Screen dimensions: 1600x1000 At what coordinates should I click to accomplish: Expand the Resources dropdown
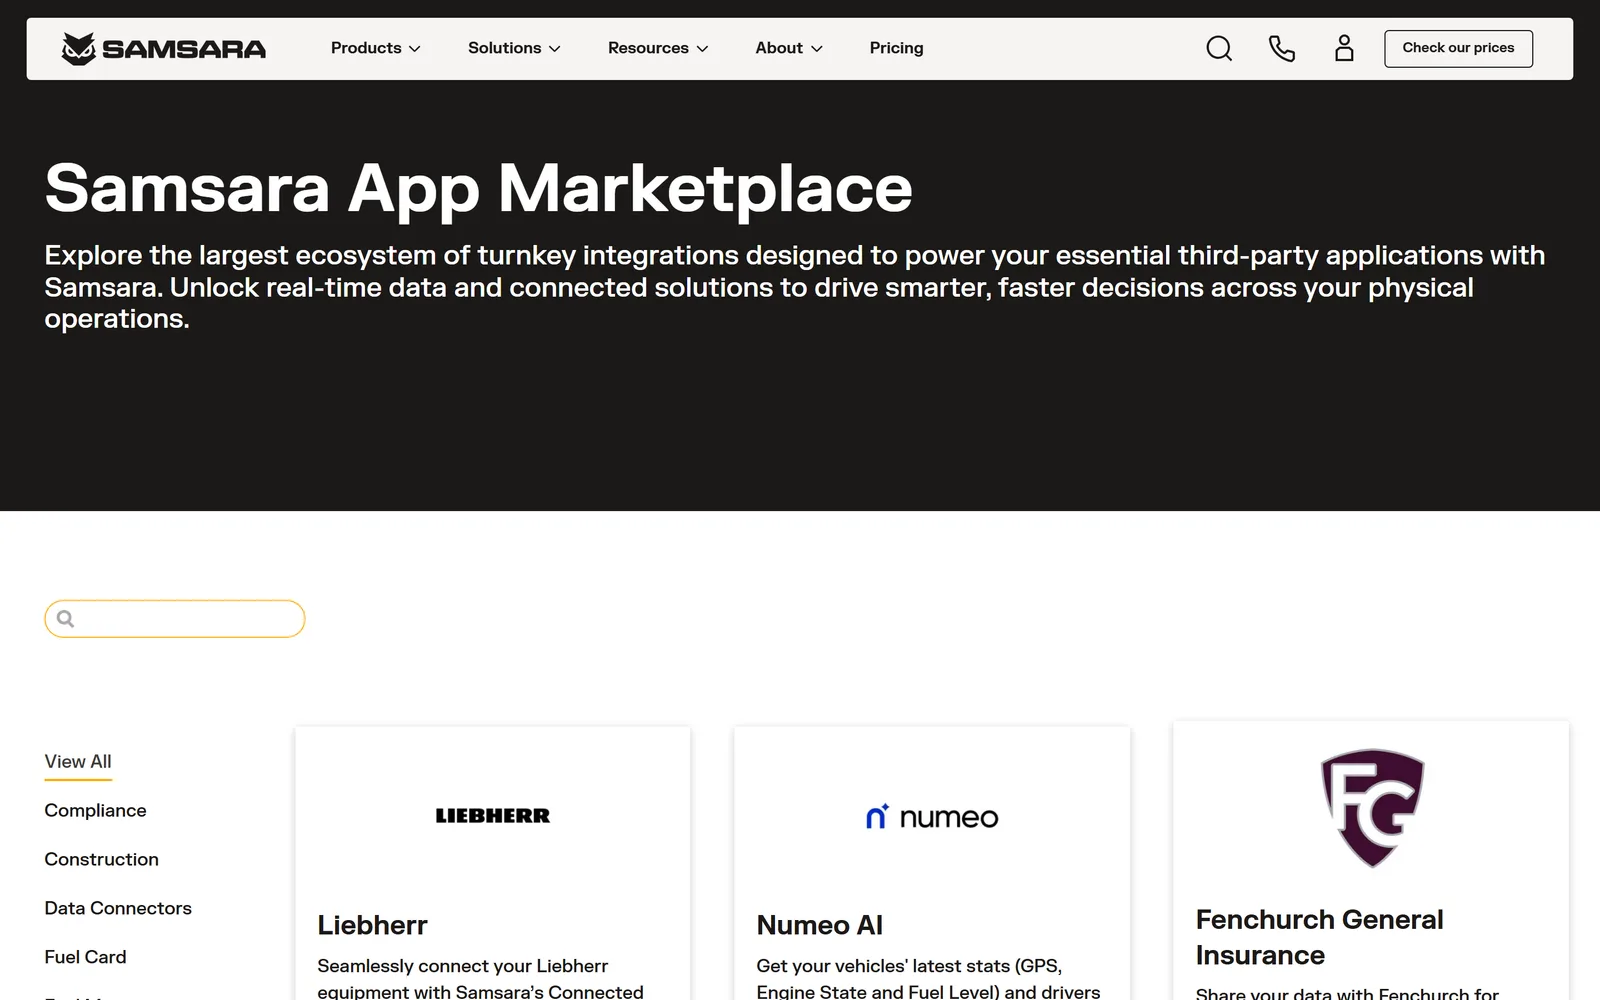tap(658, 48)
